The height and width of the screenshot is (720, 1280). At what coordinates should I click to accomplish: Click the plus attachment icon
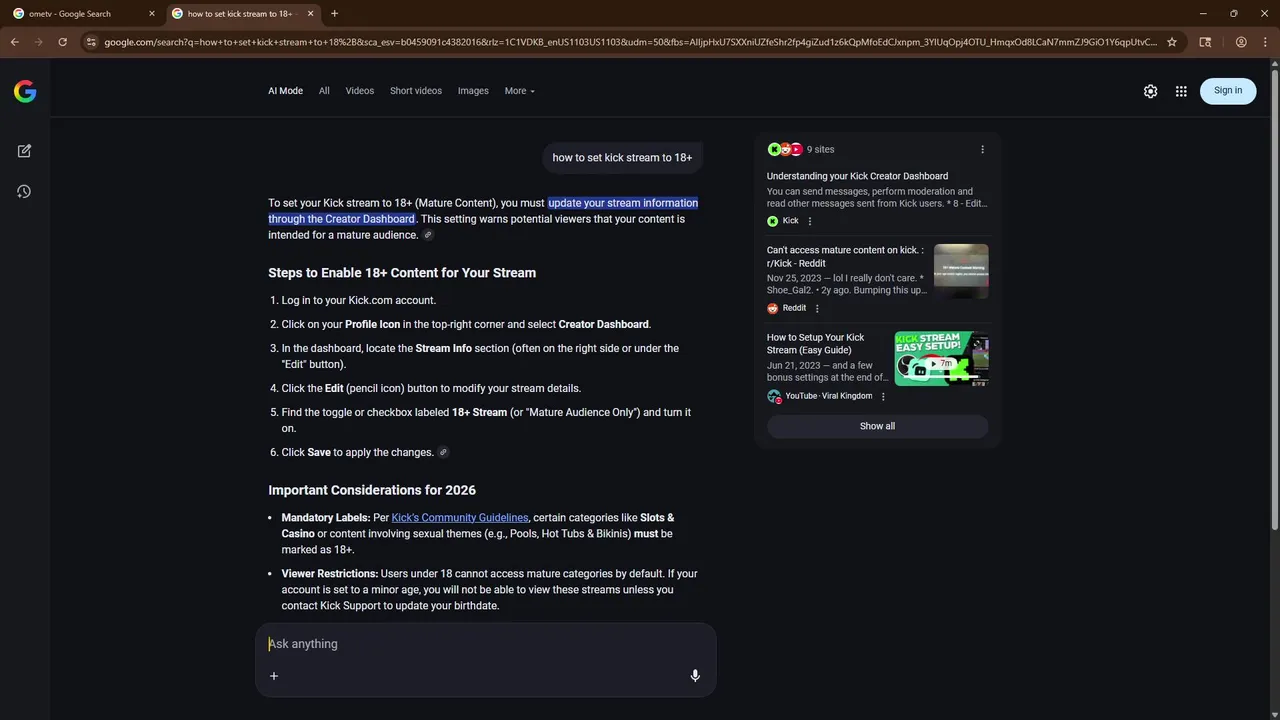[274, 676]
